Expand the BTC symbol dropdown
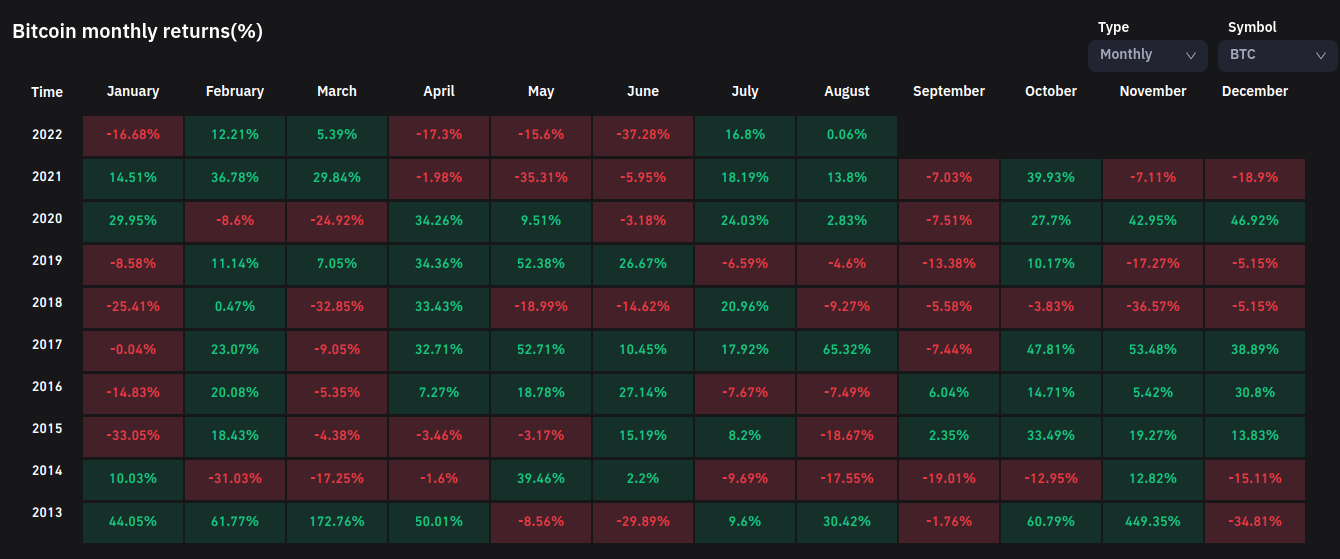 click(x=1276, y=55)
